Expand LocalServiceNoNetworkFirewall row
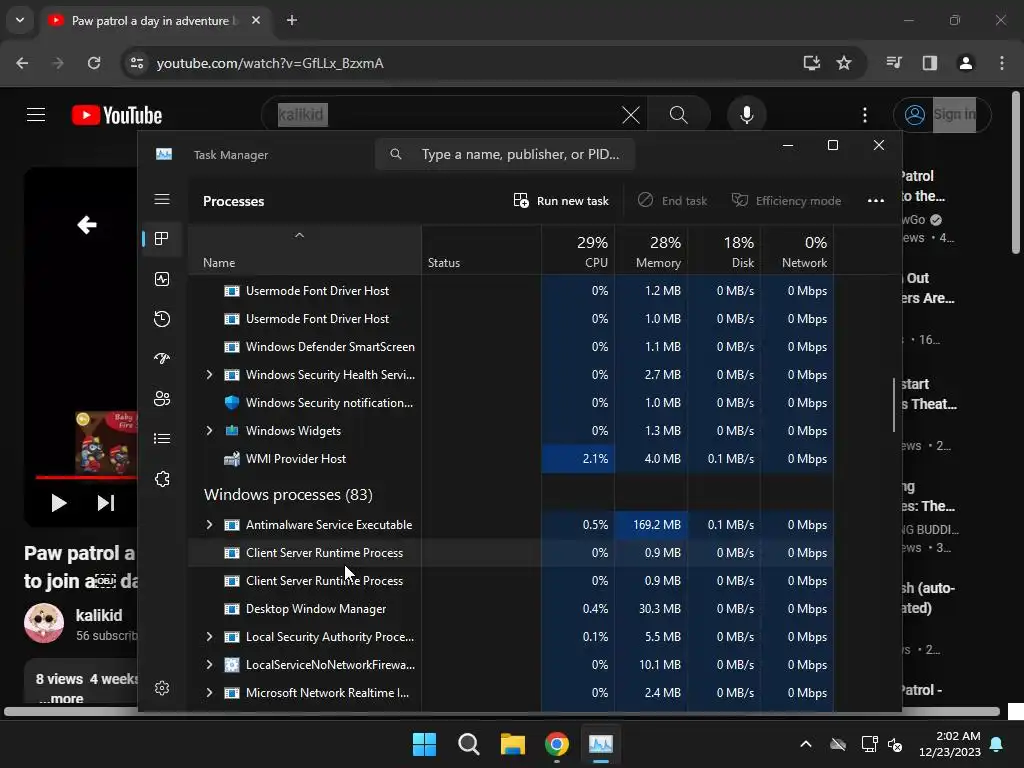Viewport: 1024px width, 768px height. point(209,665)
